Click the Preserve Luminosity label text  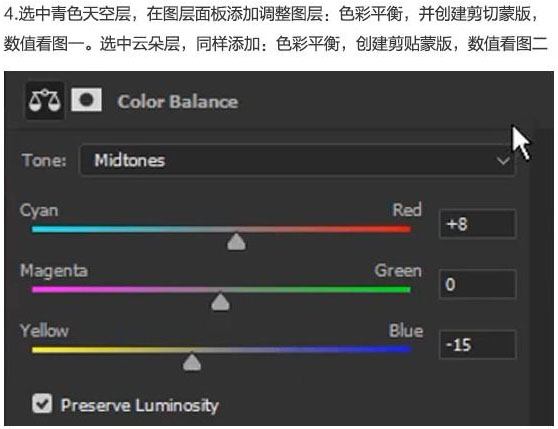tap(140, 406)
